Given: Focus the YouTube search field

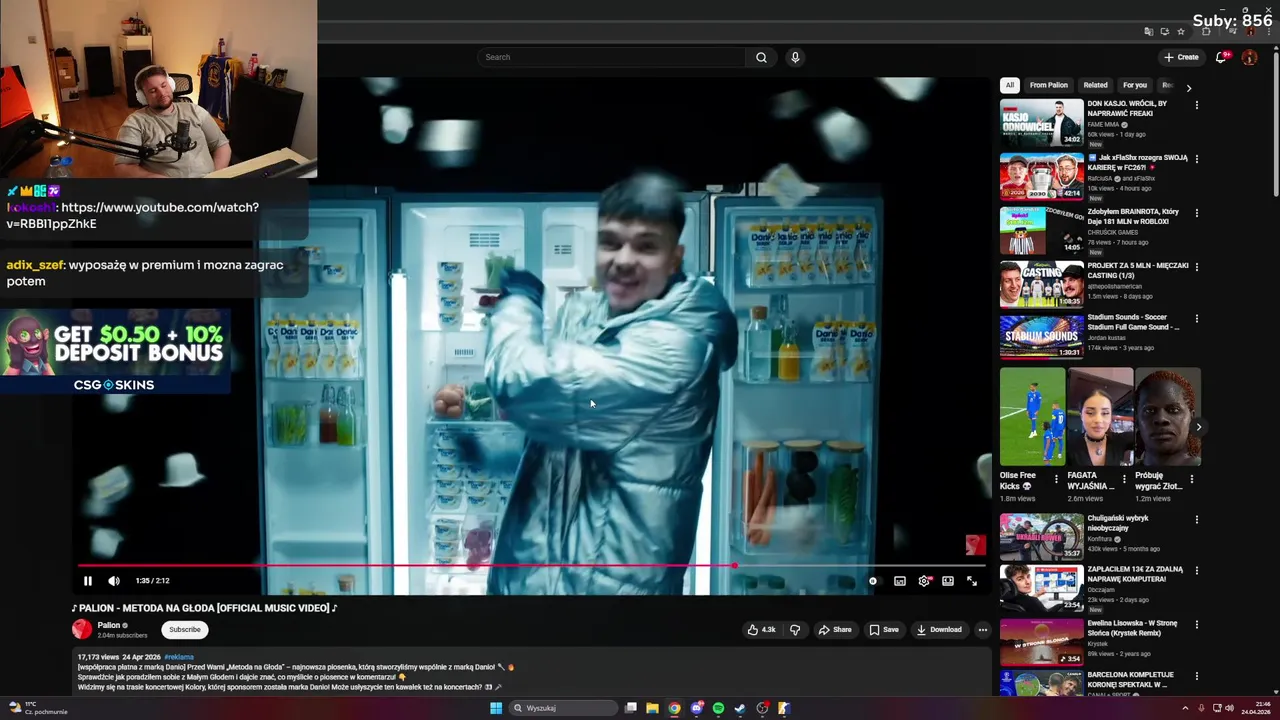Looking at the screenshot, I should coord(611,57).
